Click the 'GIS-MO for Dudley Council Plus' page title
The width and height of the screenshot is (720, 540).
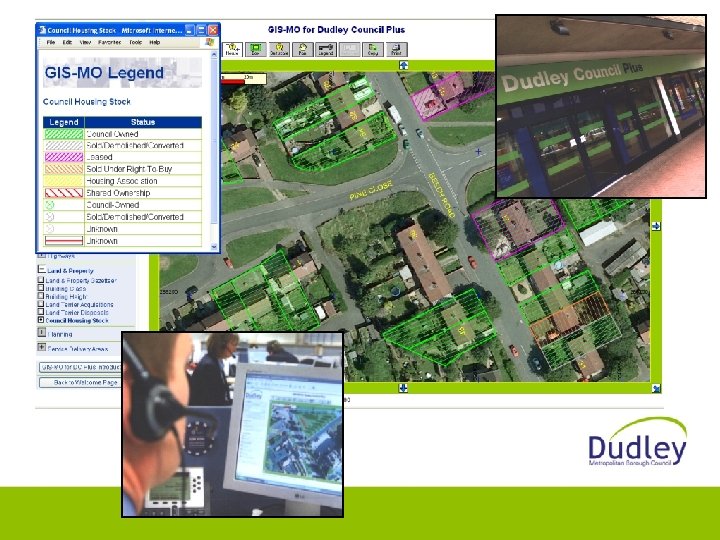(336, 30)
